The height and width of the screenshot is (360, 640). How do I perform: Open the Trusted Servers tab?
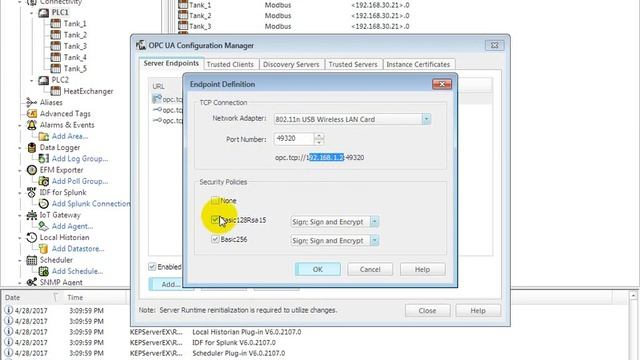click(x=353, y=64)
